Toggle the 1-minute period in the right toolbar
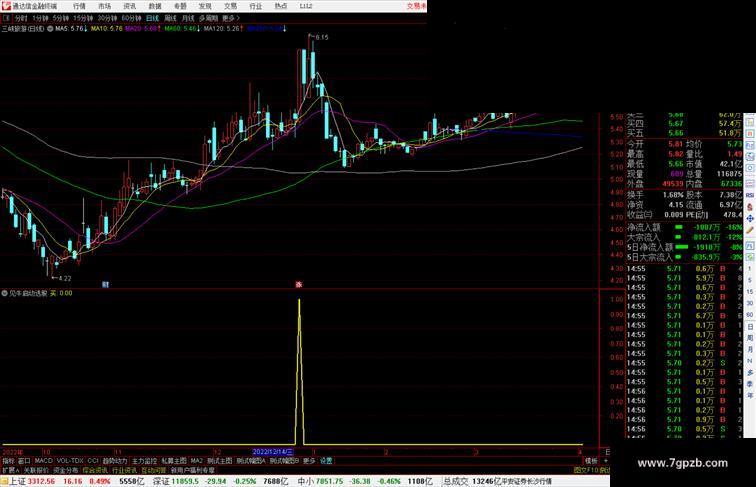756x487 pixels. [750, 269]
